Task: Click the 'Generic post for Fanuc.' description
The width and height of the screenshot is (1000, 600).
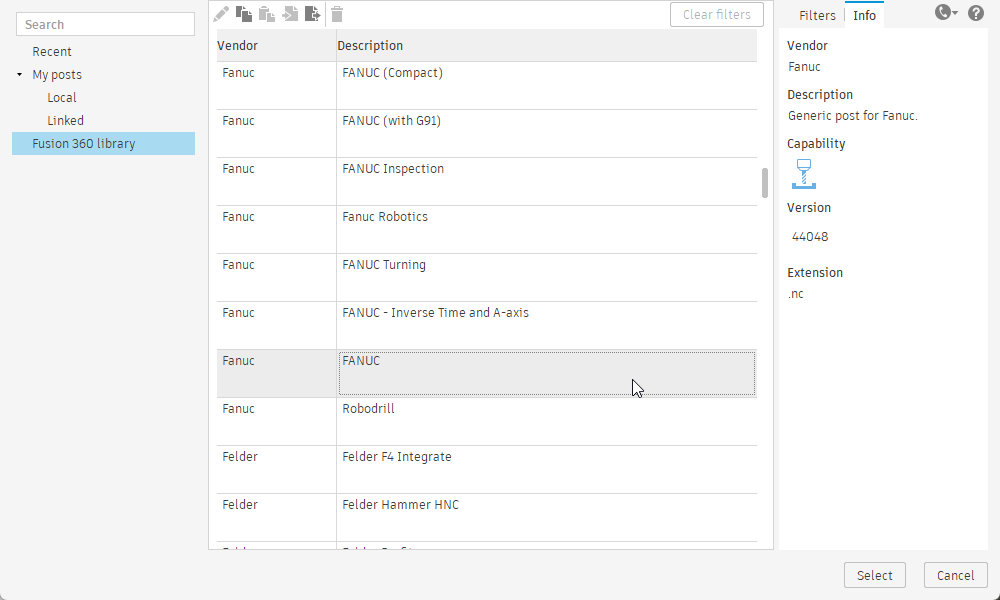Action: (853, 115)
